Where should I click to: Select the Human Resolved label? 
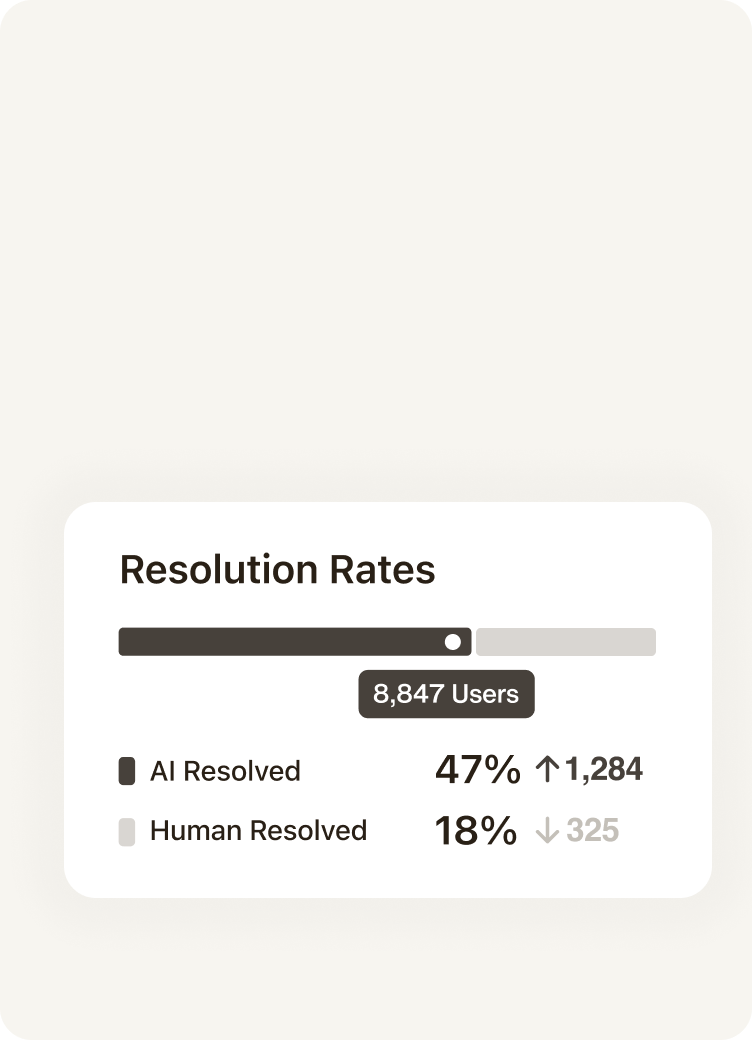259,830
